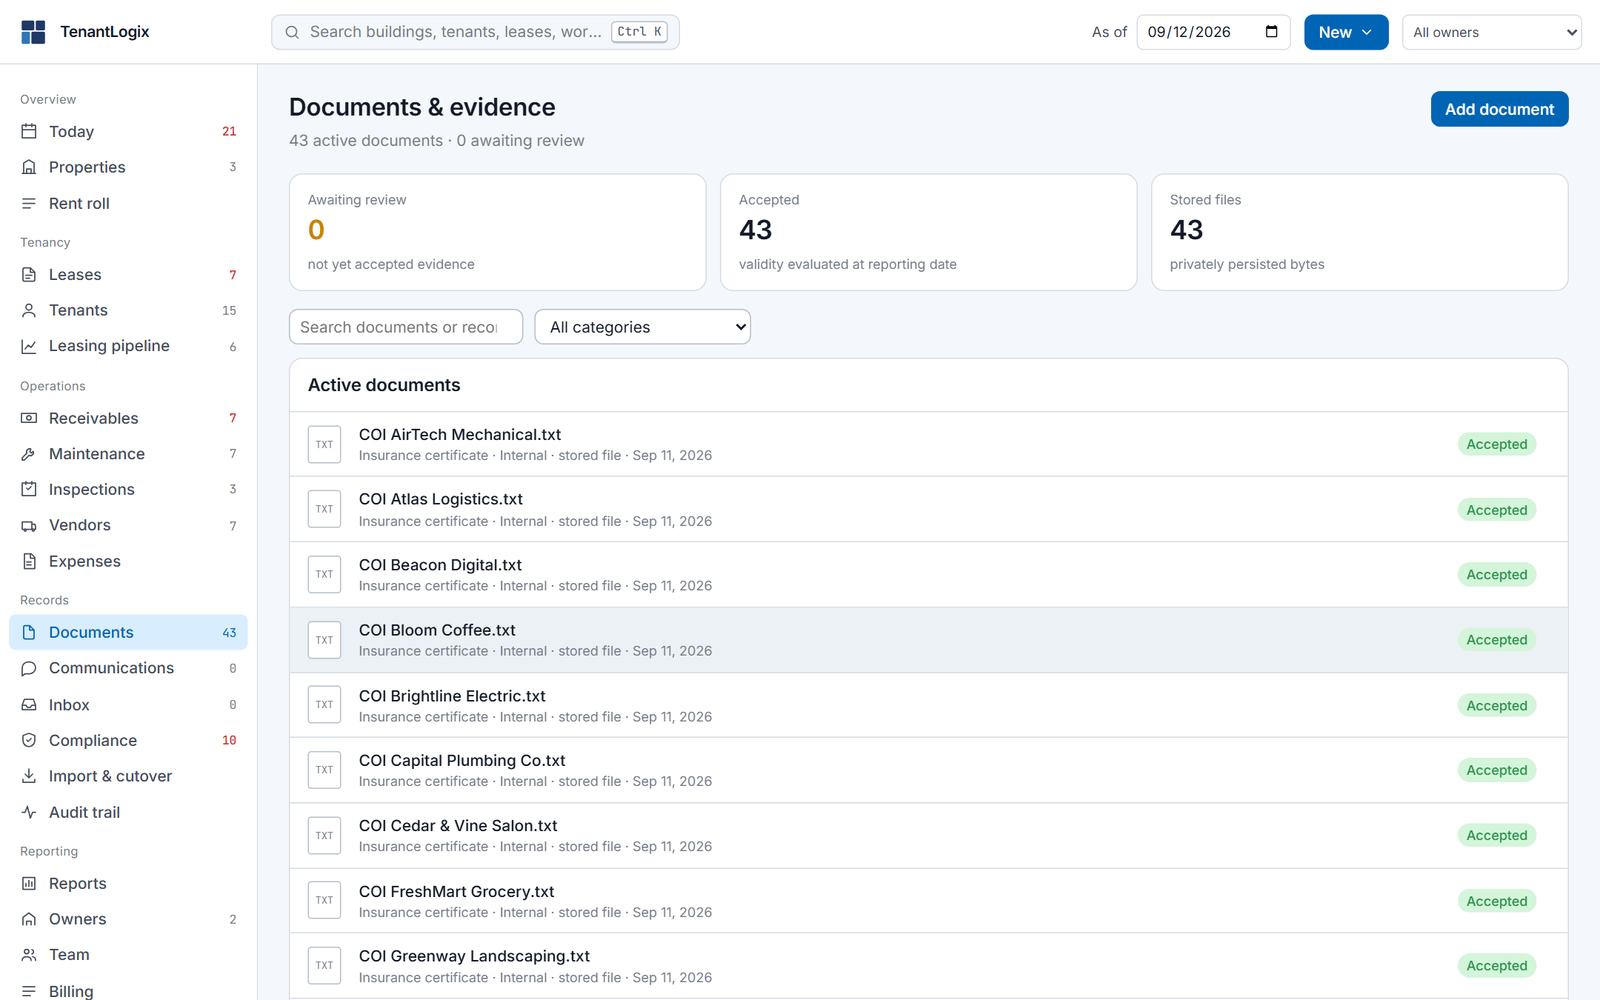Click the Compliance shield icon
Viewport: 1600px width, 1000px height.
pyautogui.click(x=29, y=740)
